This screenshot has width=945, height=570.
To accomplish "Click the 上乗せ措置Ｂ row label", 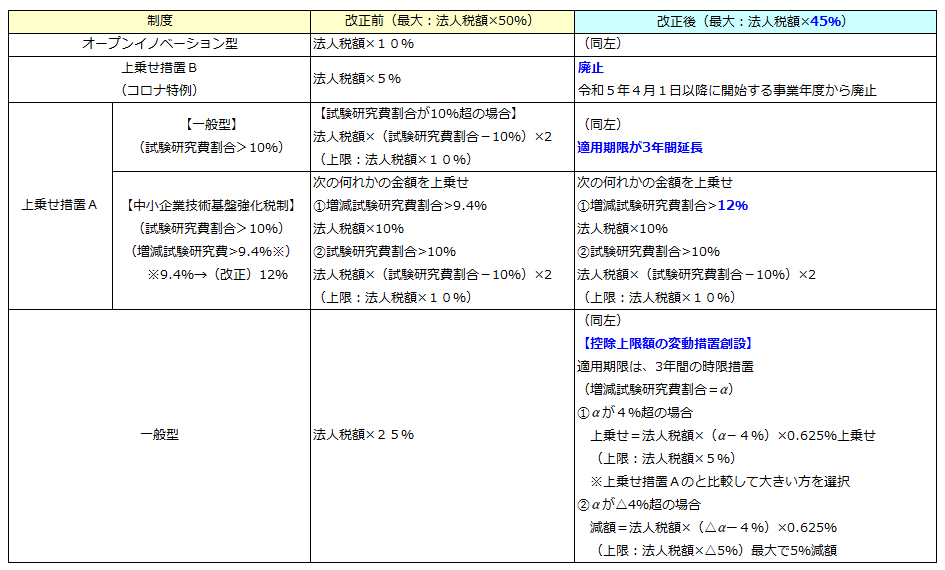I will (x=160, y=68).
